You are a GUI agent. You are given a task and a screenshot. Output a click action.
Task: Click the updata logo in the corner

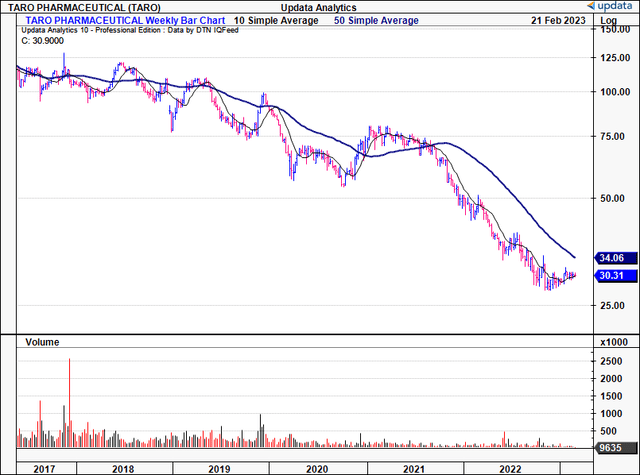tap(612, 6)
